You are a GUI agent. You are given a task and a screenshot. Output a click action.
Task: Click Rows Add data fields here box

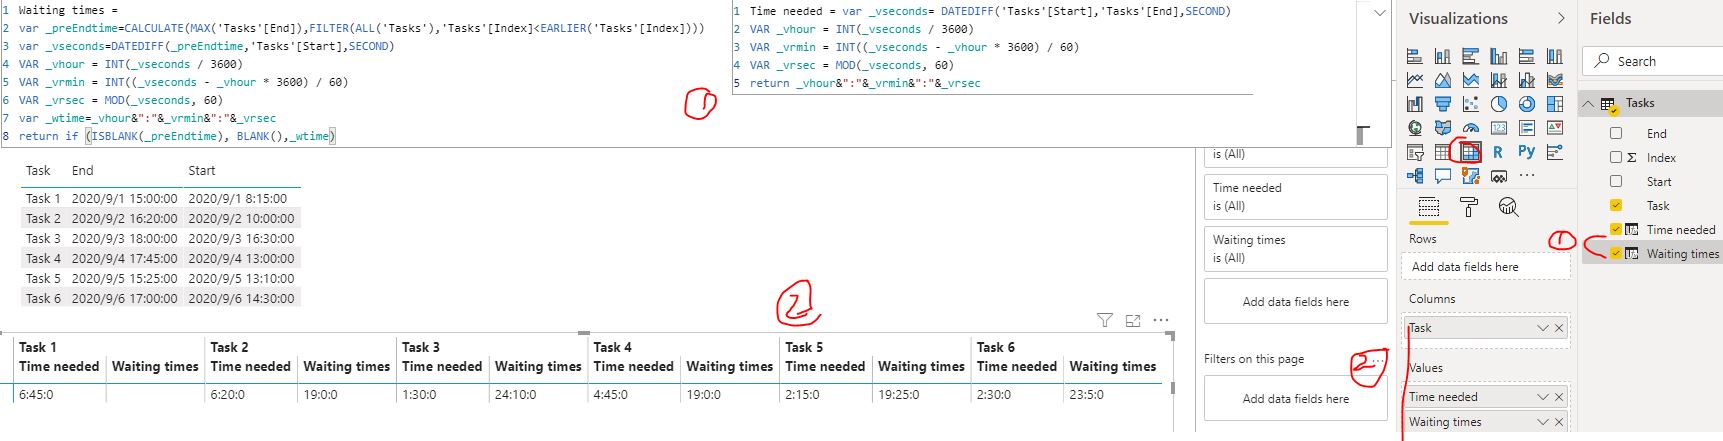pos(1485,266)
